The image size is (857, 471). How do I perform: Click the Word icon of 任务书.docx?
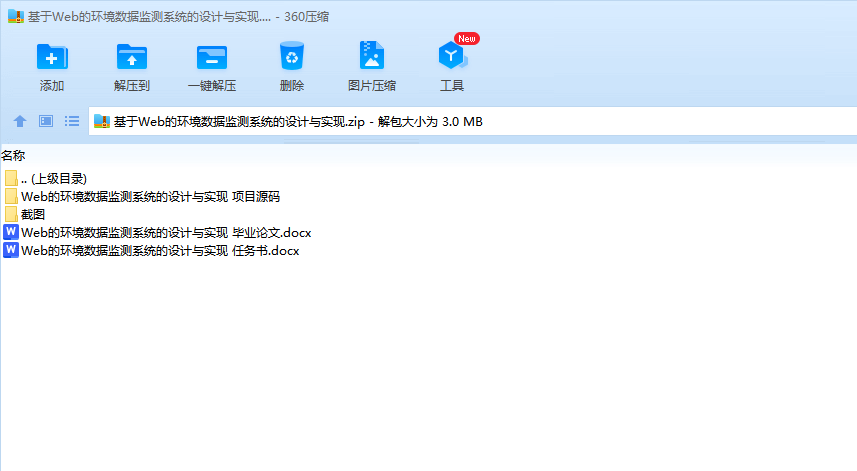(11, 250)
